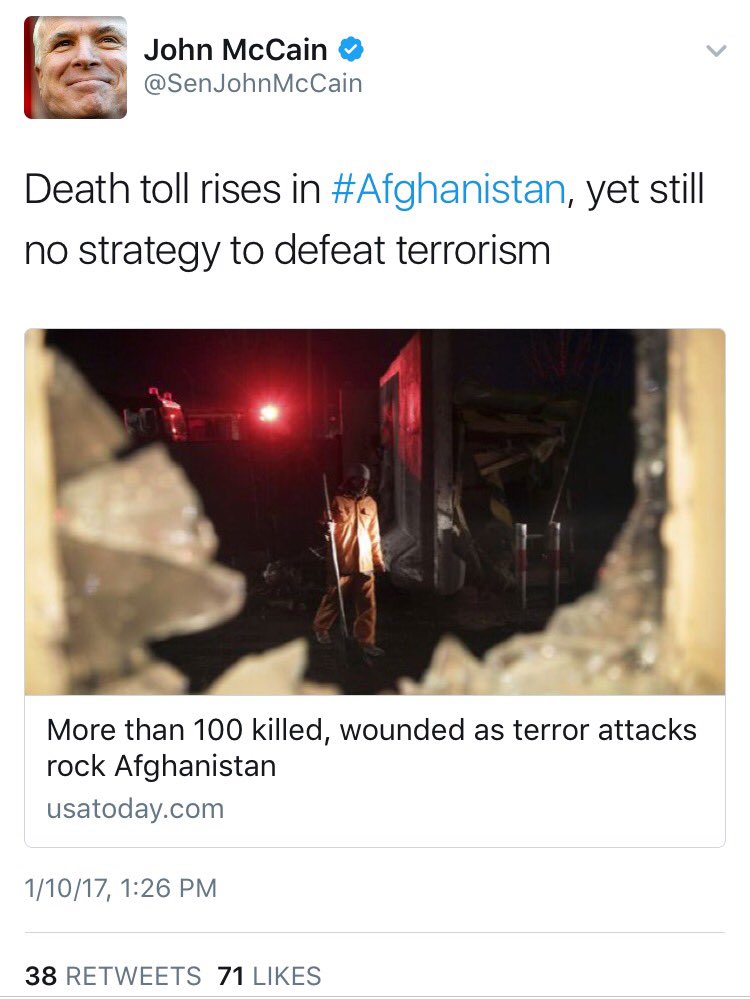Click "no strategy to defeat terrorism" text line
The width and height of the screenshot is (750, 999).
click(287, 250)
